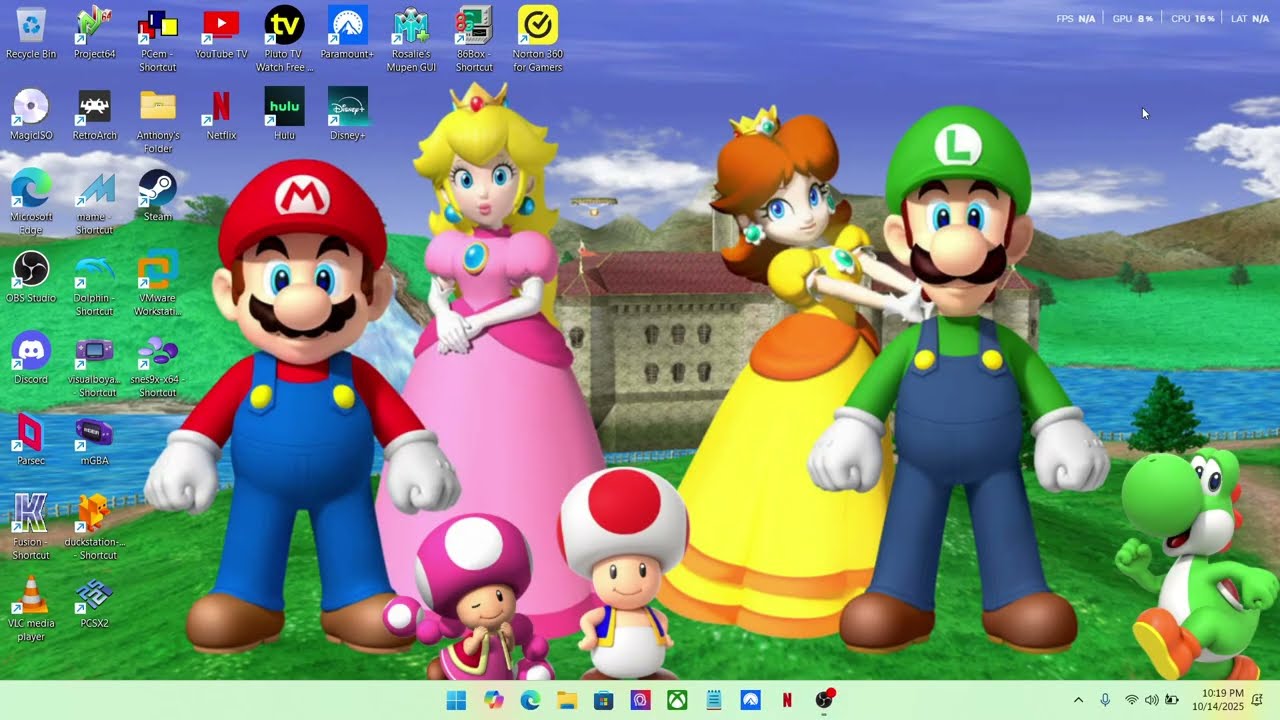Select the Disney+ desktop shortcut

click(347, 114)
